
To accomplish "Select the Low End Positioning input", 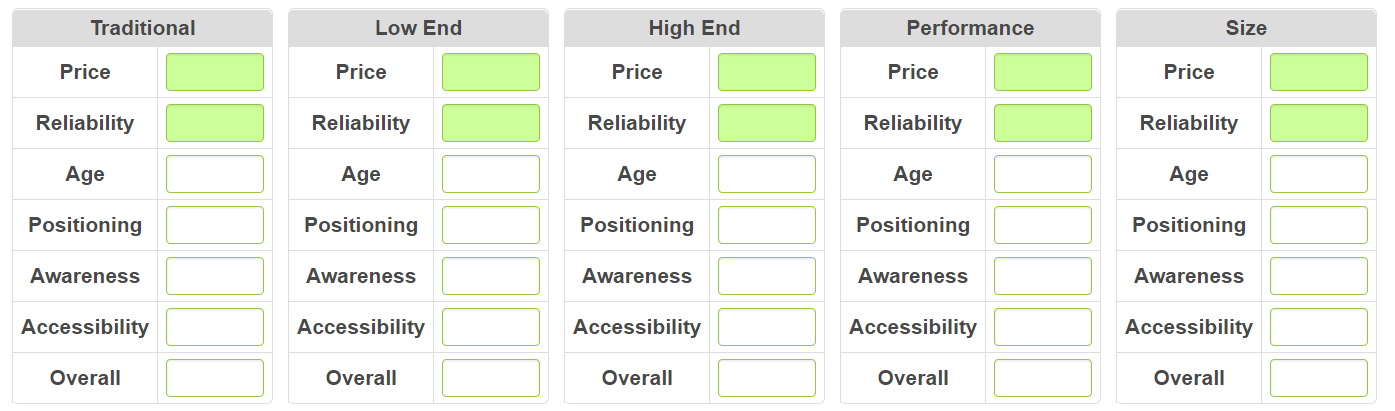I will [x=491, y=225].
